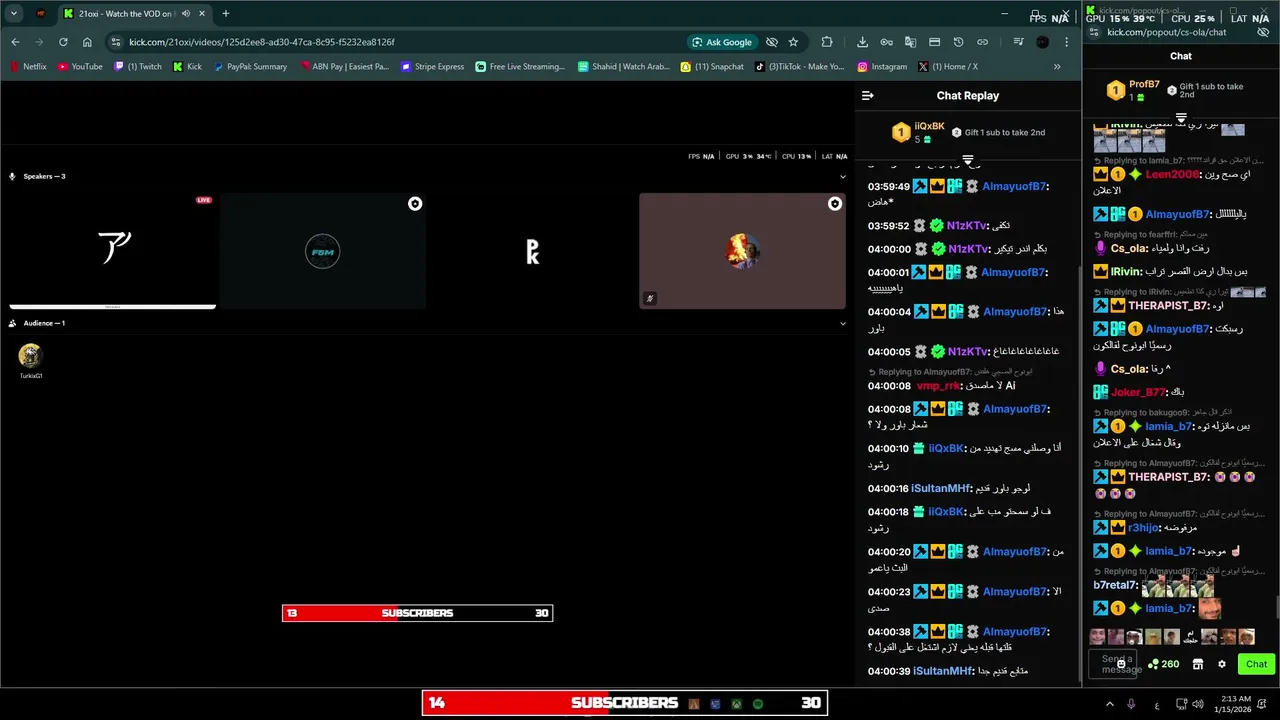This screenshot has width=1280, height=720.
Task: Open iiQxBK top gifter profile
Action: point(929,126)
